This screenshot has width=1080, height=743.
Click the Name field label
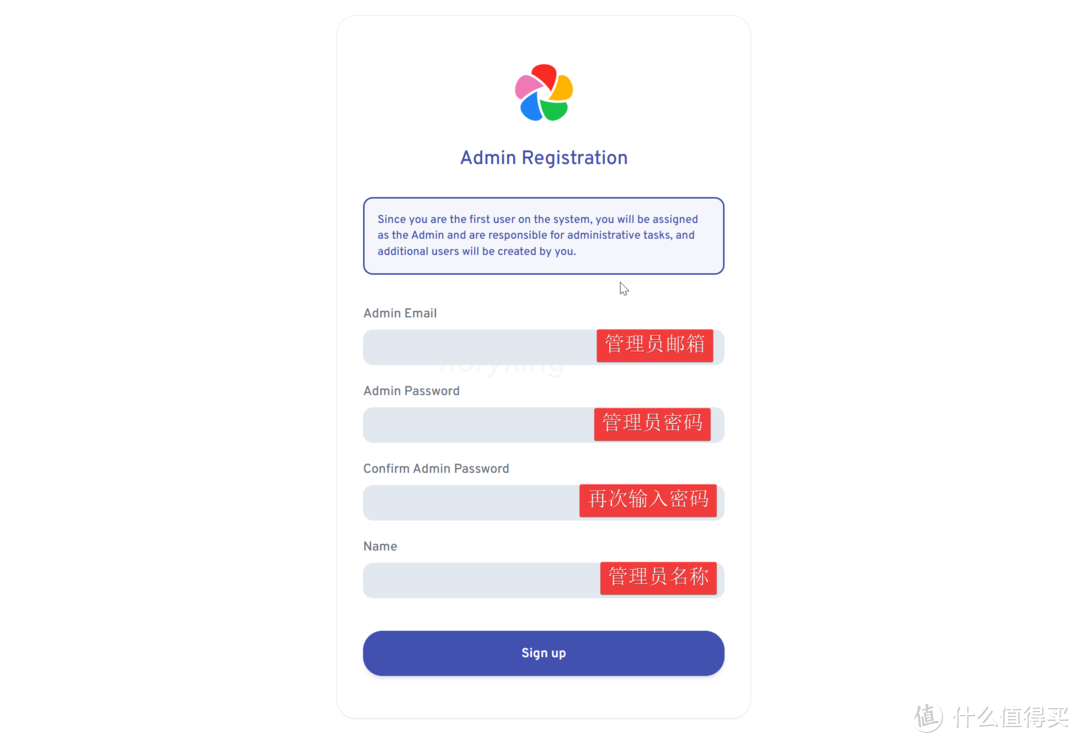pos(380,547)
